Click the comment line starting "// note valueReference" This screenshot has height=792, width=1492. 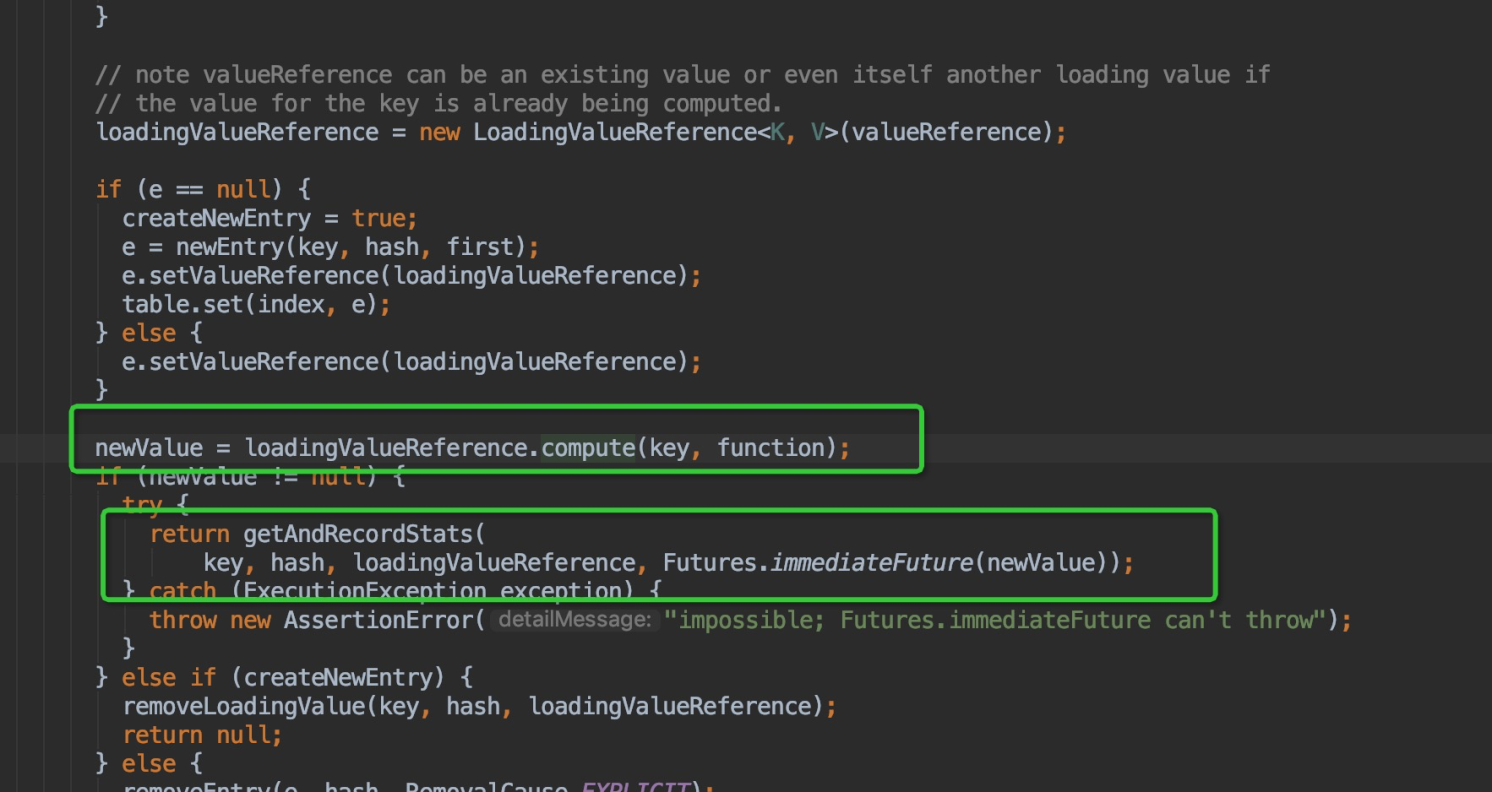[x=683, y=75]
